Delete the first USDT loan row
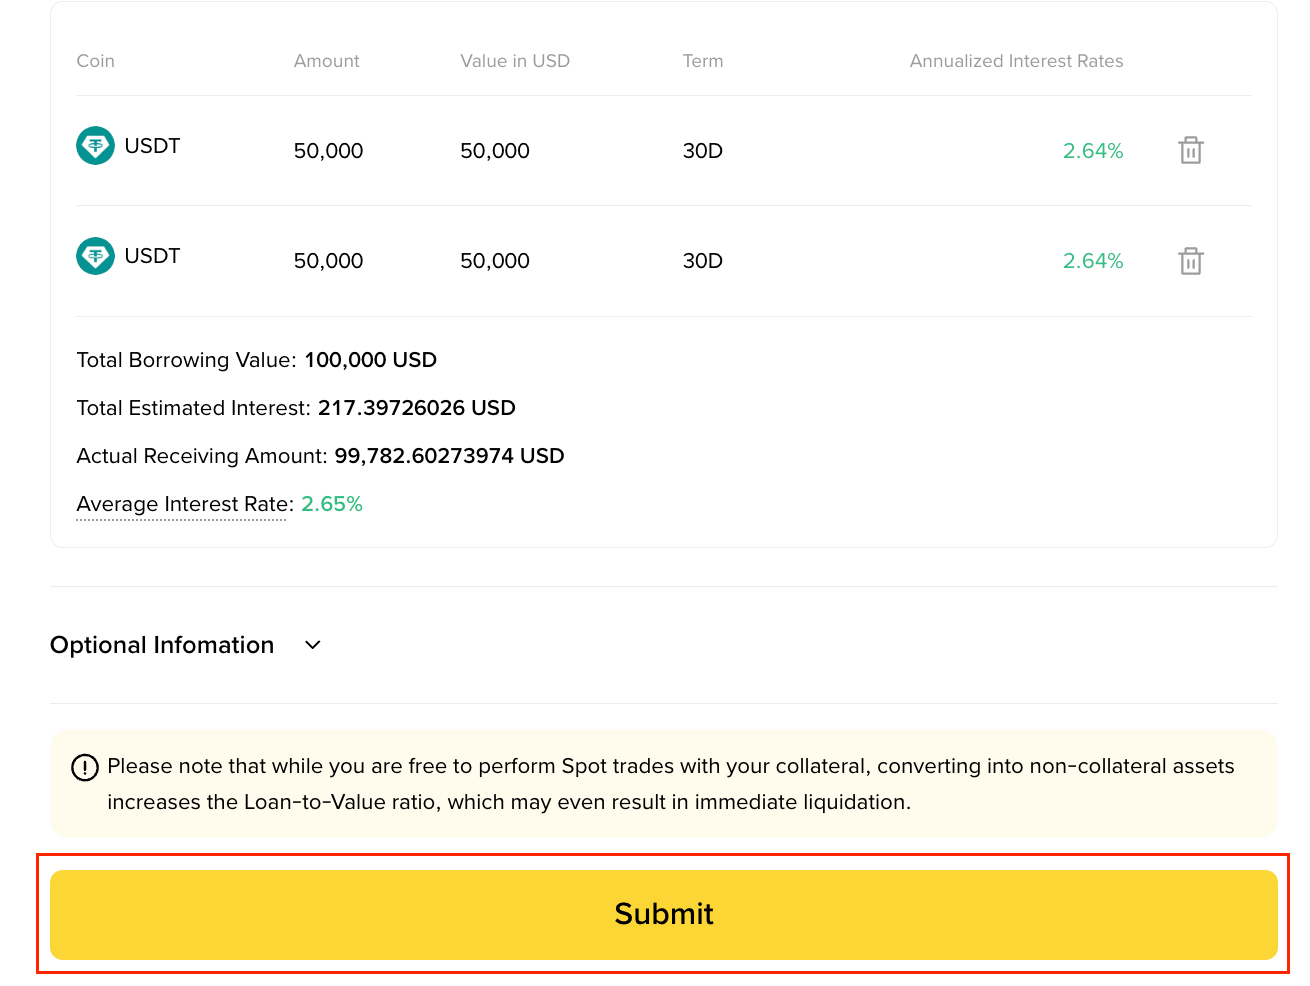This screenshot has width=1310, height=986. (x=1190, y=150)
